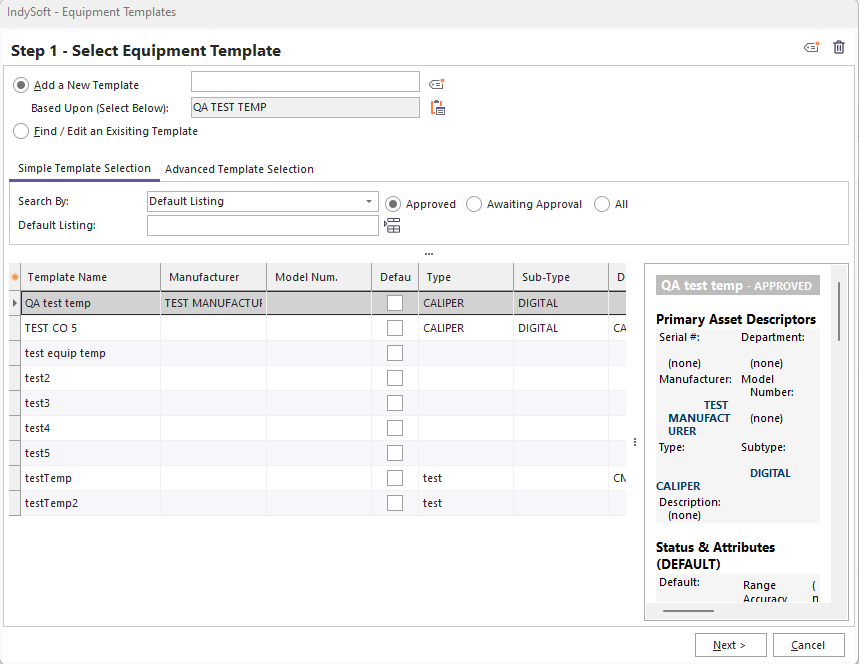Click the clipboard icon beside Based Upon field

pos(437,108)
